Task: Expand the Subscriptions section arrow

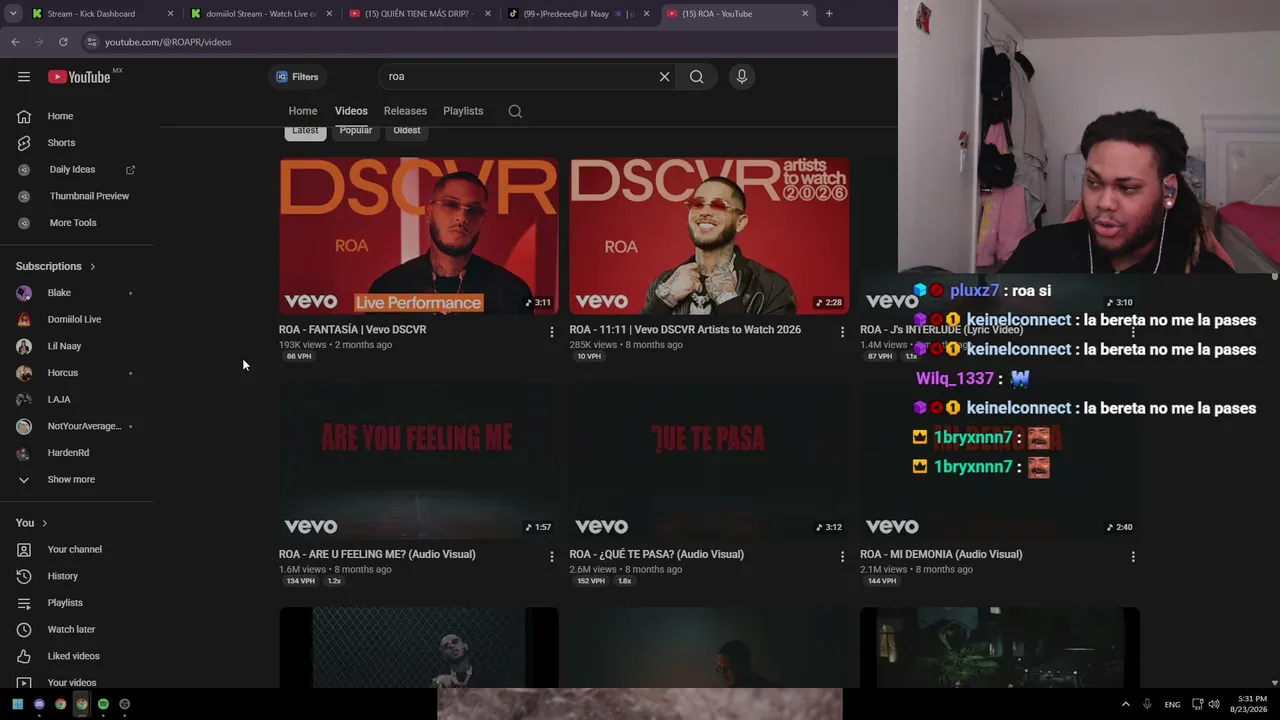Action: 93,267
